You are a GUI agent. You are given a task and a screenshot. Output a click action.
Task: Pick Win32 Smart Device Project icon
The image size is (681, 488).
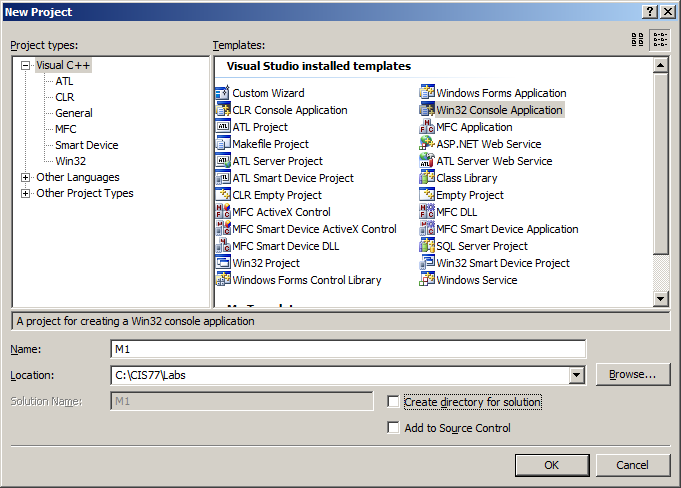pos(427,263)
